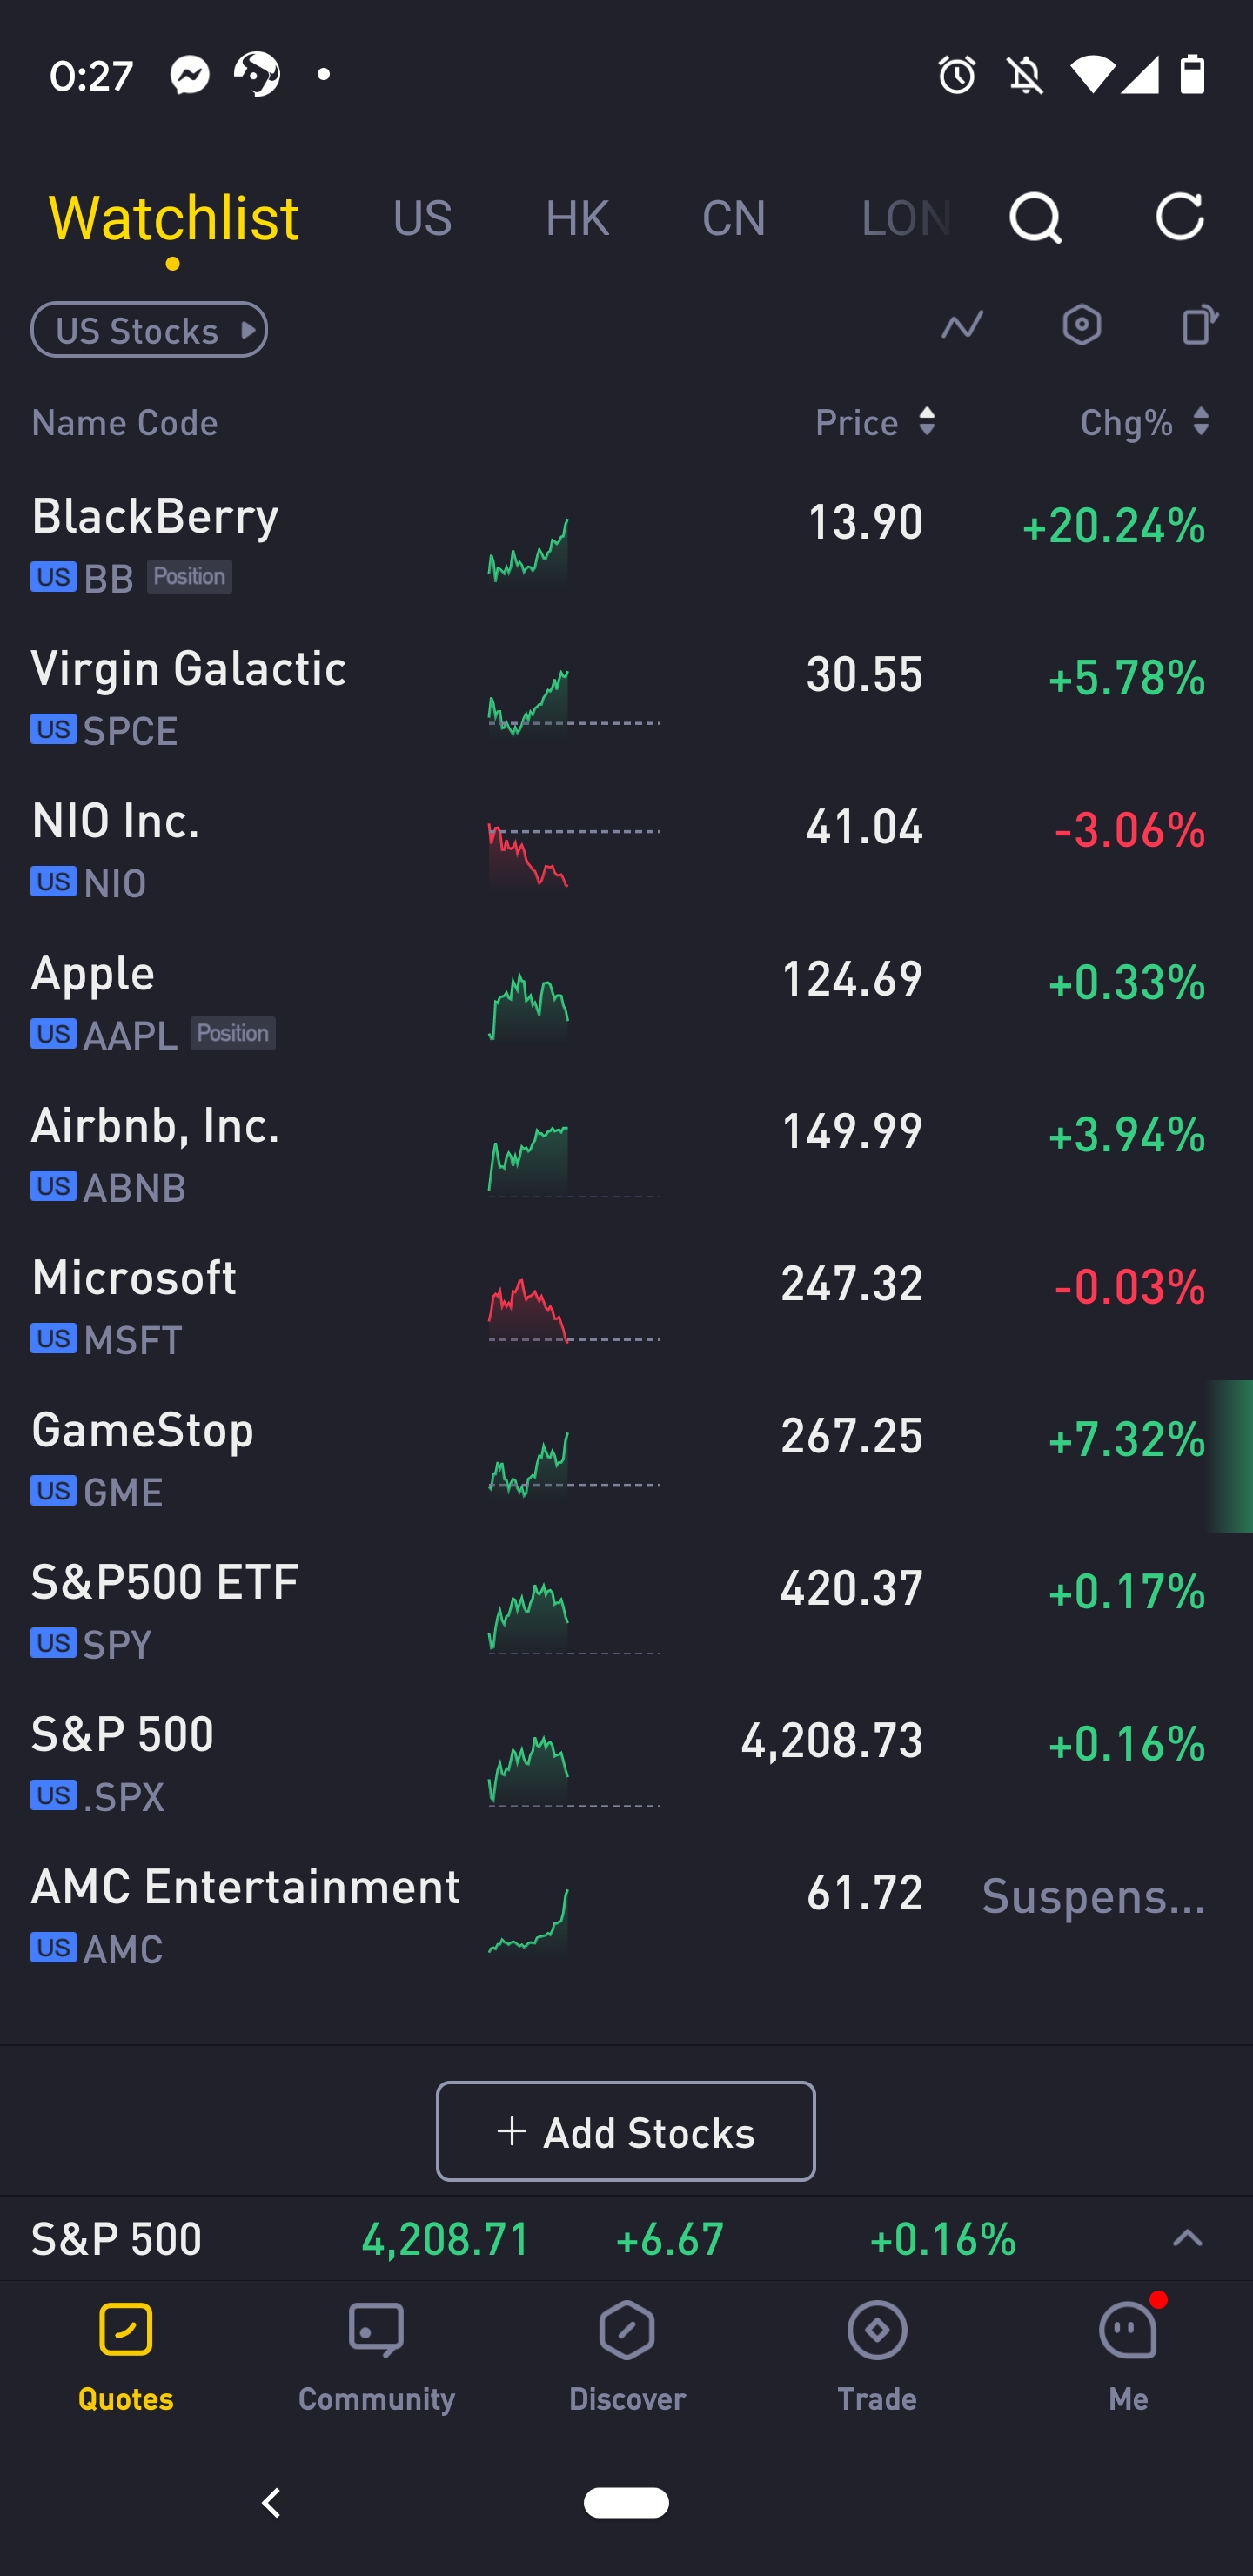Tap the refresh quotes icon

coord(1179,217)
